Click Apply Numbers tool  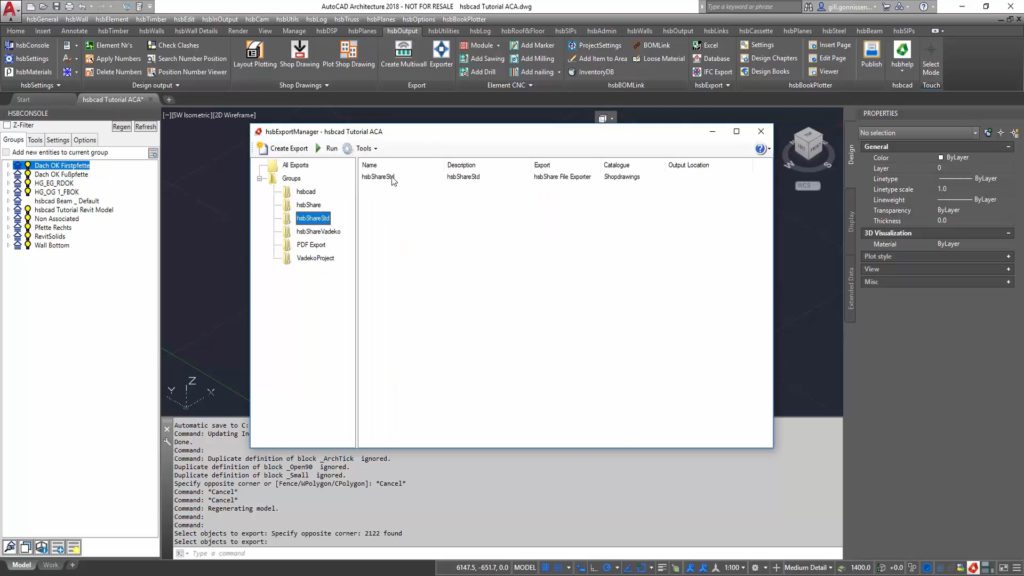click(113, 59)
